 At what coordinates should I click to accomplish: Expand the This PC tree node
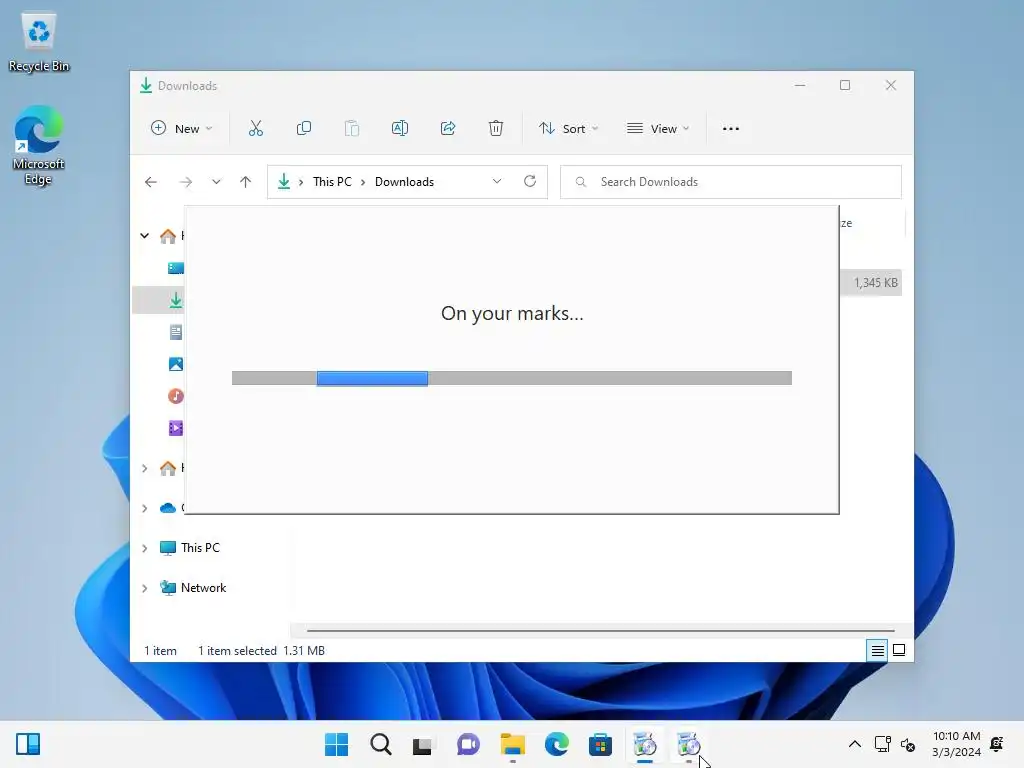click(x=145, y=549)
